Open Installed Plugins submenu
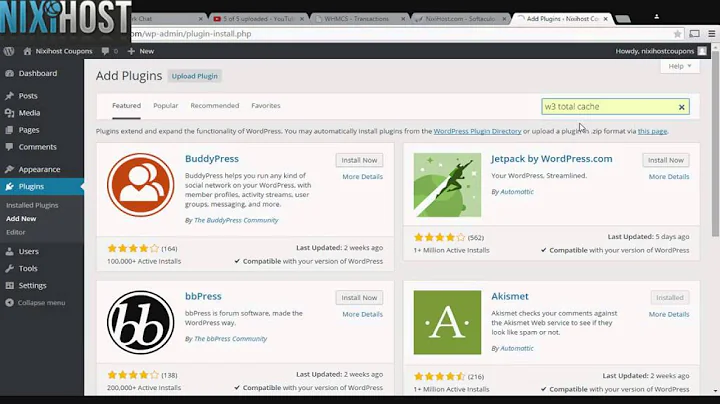 pos(32,205)
